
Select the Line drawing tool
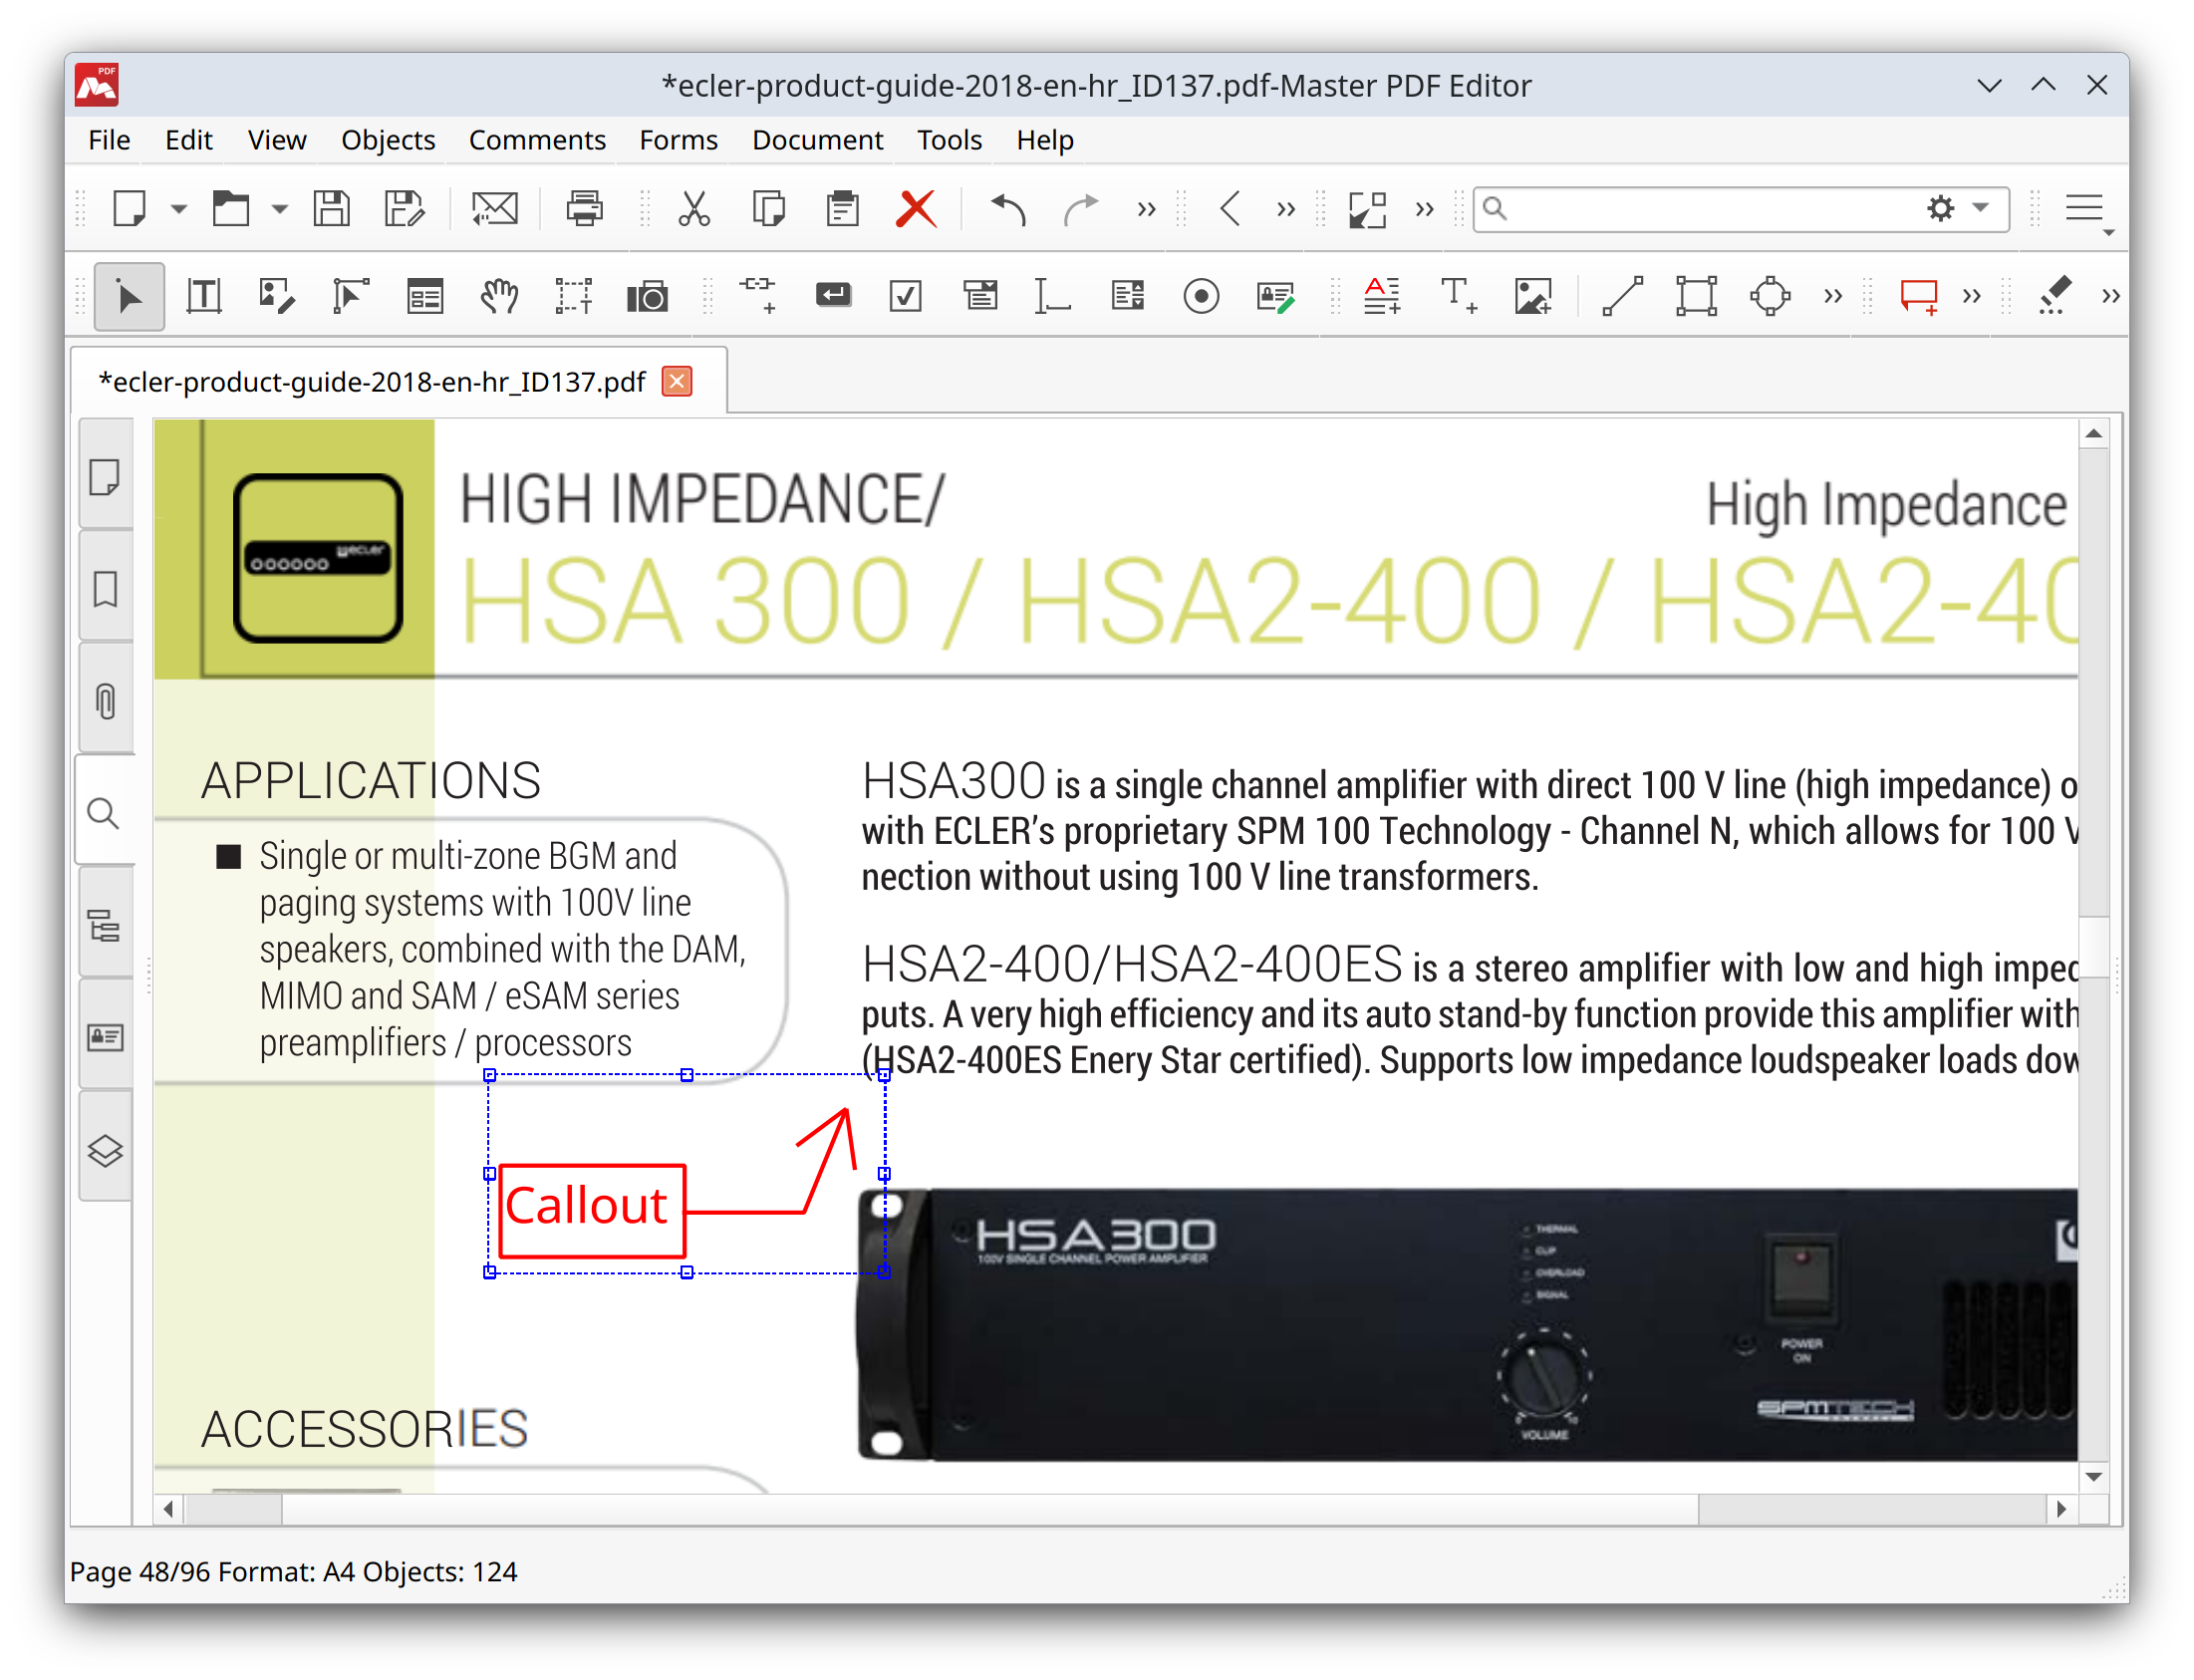pyautogui.click(x=1621, y=296)
